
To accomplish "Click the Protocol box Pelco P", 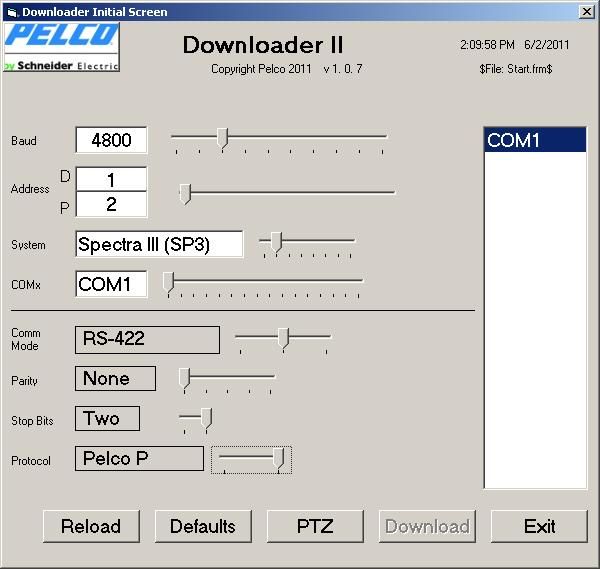I will (139, 458).
